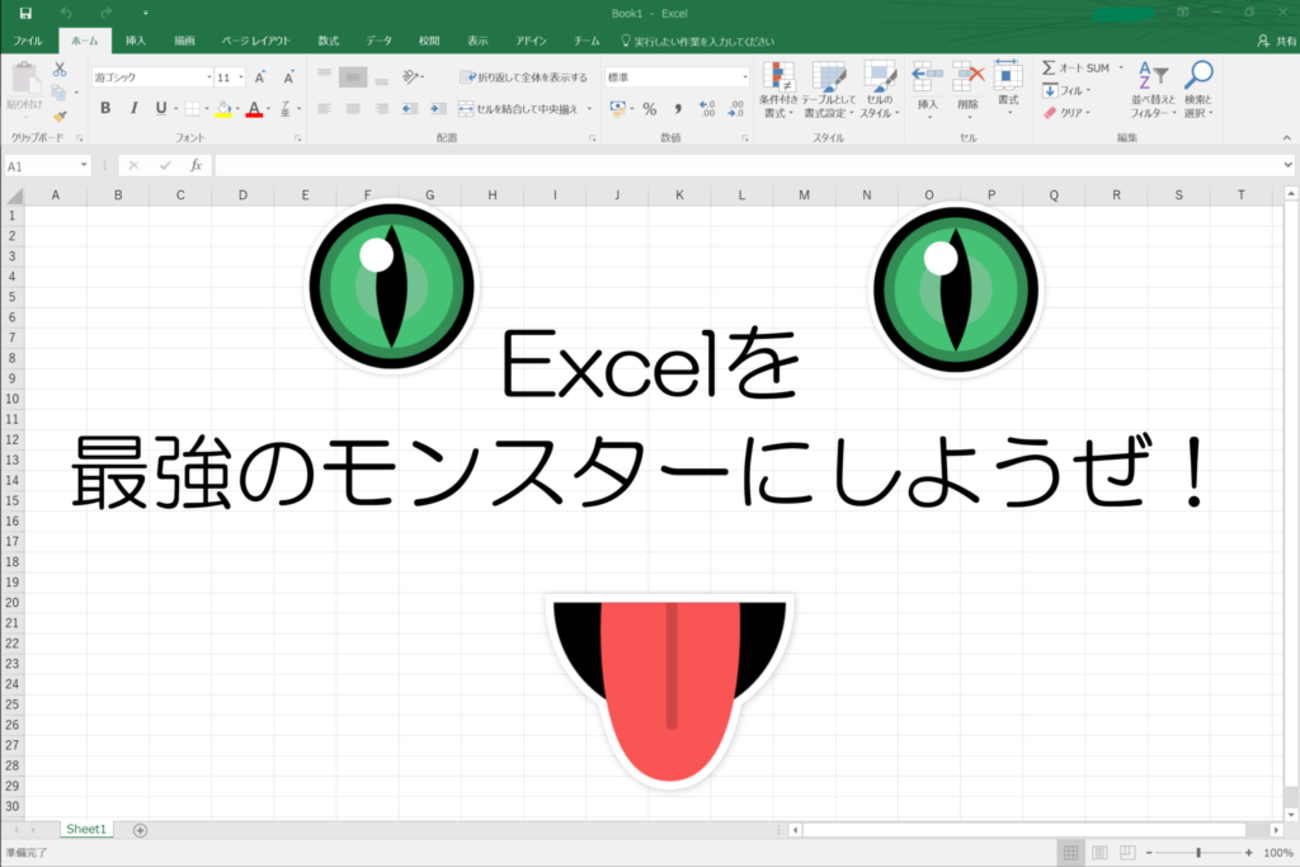Open テーブルとして書式設定 table format gallery
This screenshot has width=1300, height=867.
click(828, 90)
